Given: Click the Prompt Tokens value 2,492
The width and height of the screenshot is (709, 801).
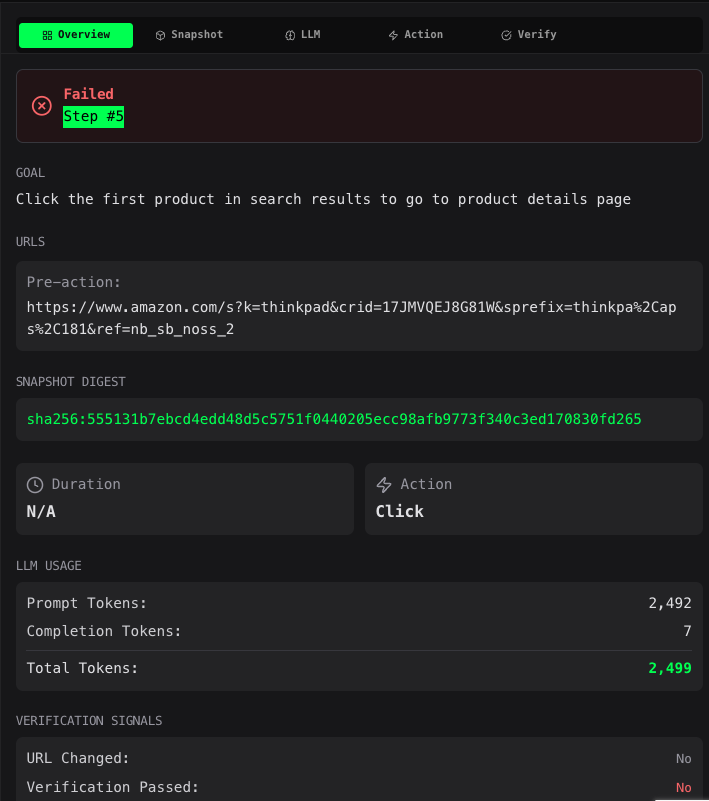Looking at the screenshot, I should click(669, 603).
